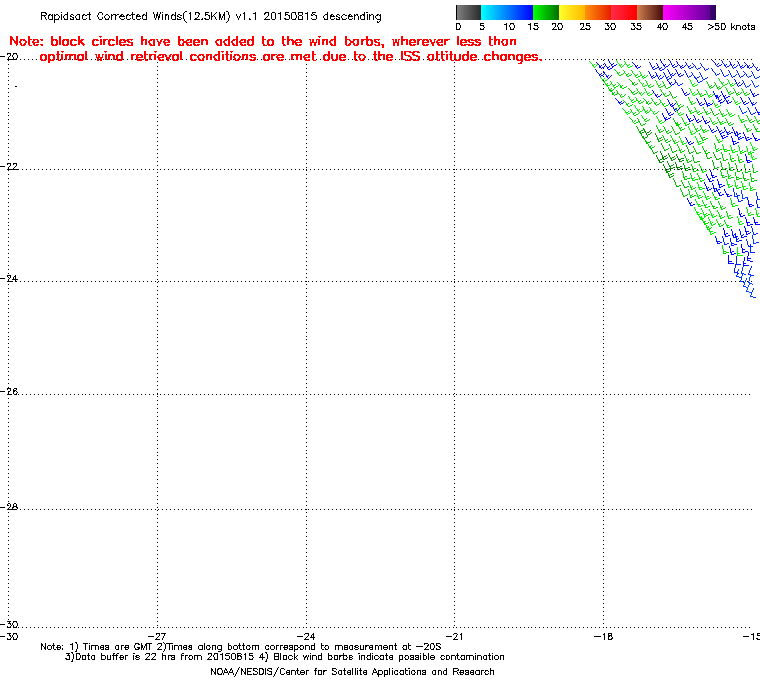The image size is (760, 688).
Task: Click the -21 longitude axis label
Action: (x=454, y=636)
